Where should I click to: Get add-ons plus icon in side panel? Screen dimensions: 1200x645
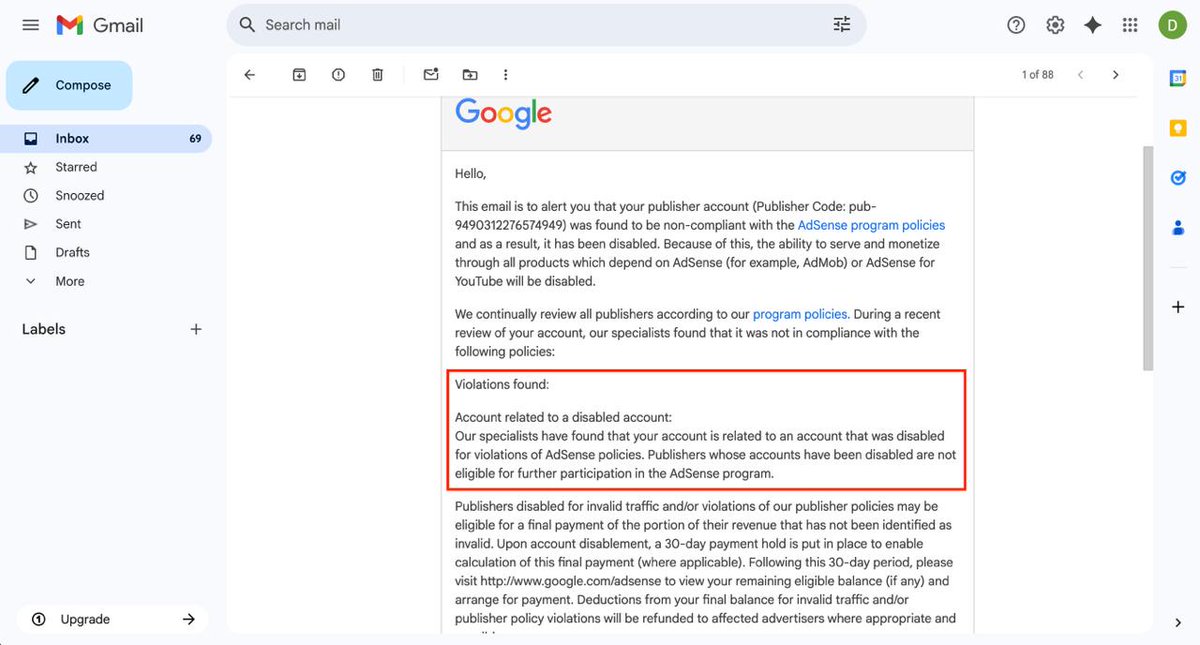(x=1178, y=307)
